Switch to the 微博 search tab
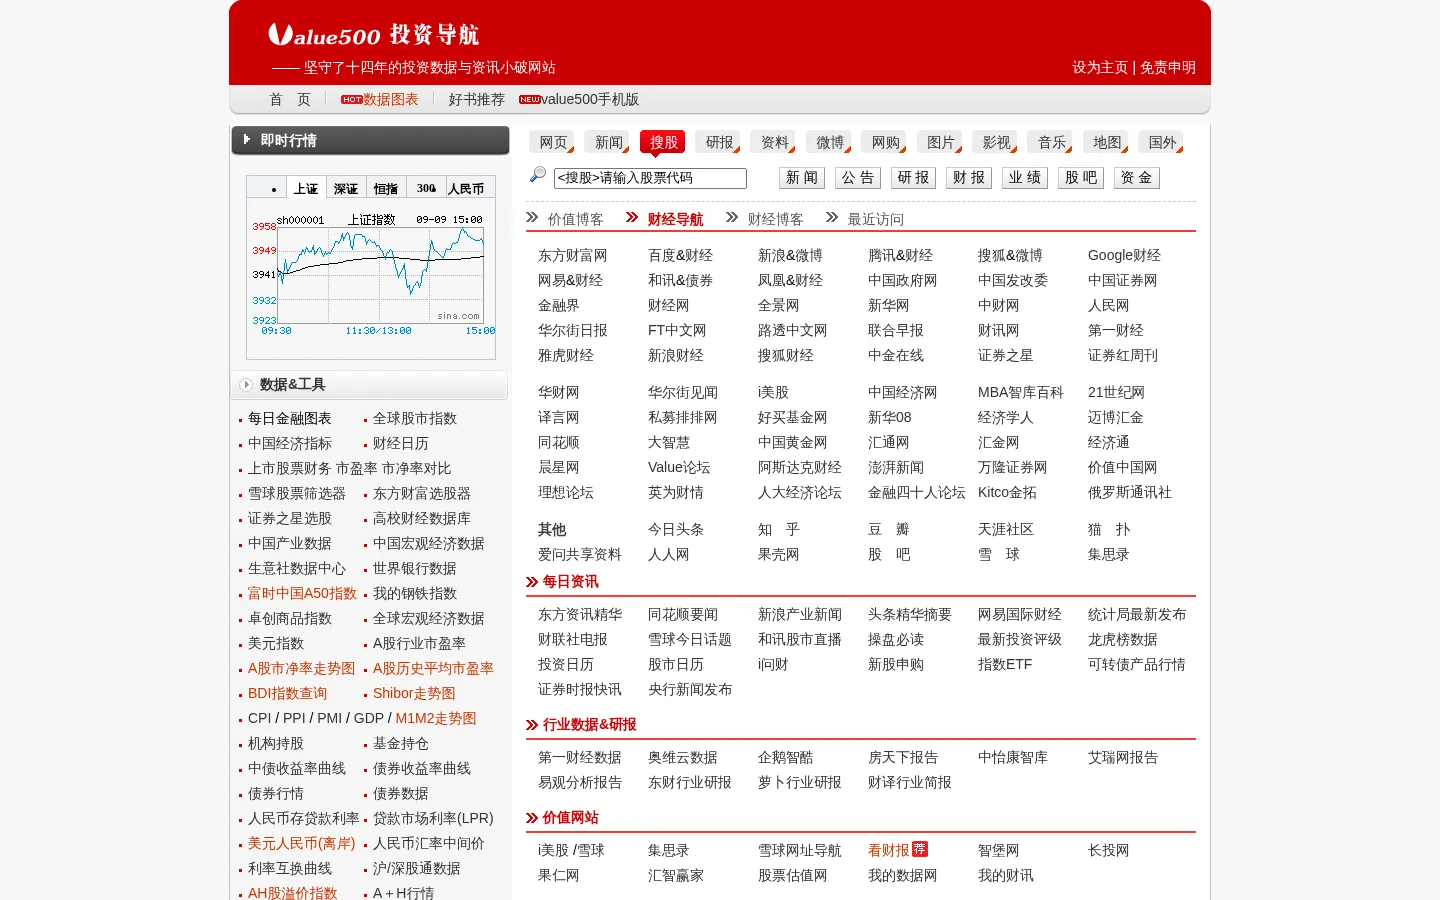The width and height of the screenshot is (1440, 900). [x=829, y=142]
